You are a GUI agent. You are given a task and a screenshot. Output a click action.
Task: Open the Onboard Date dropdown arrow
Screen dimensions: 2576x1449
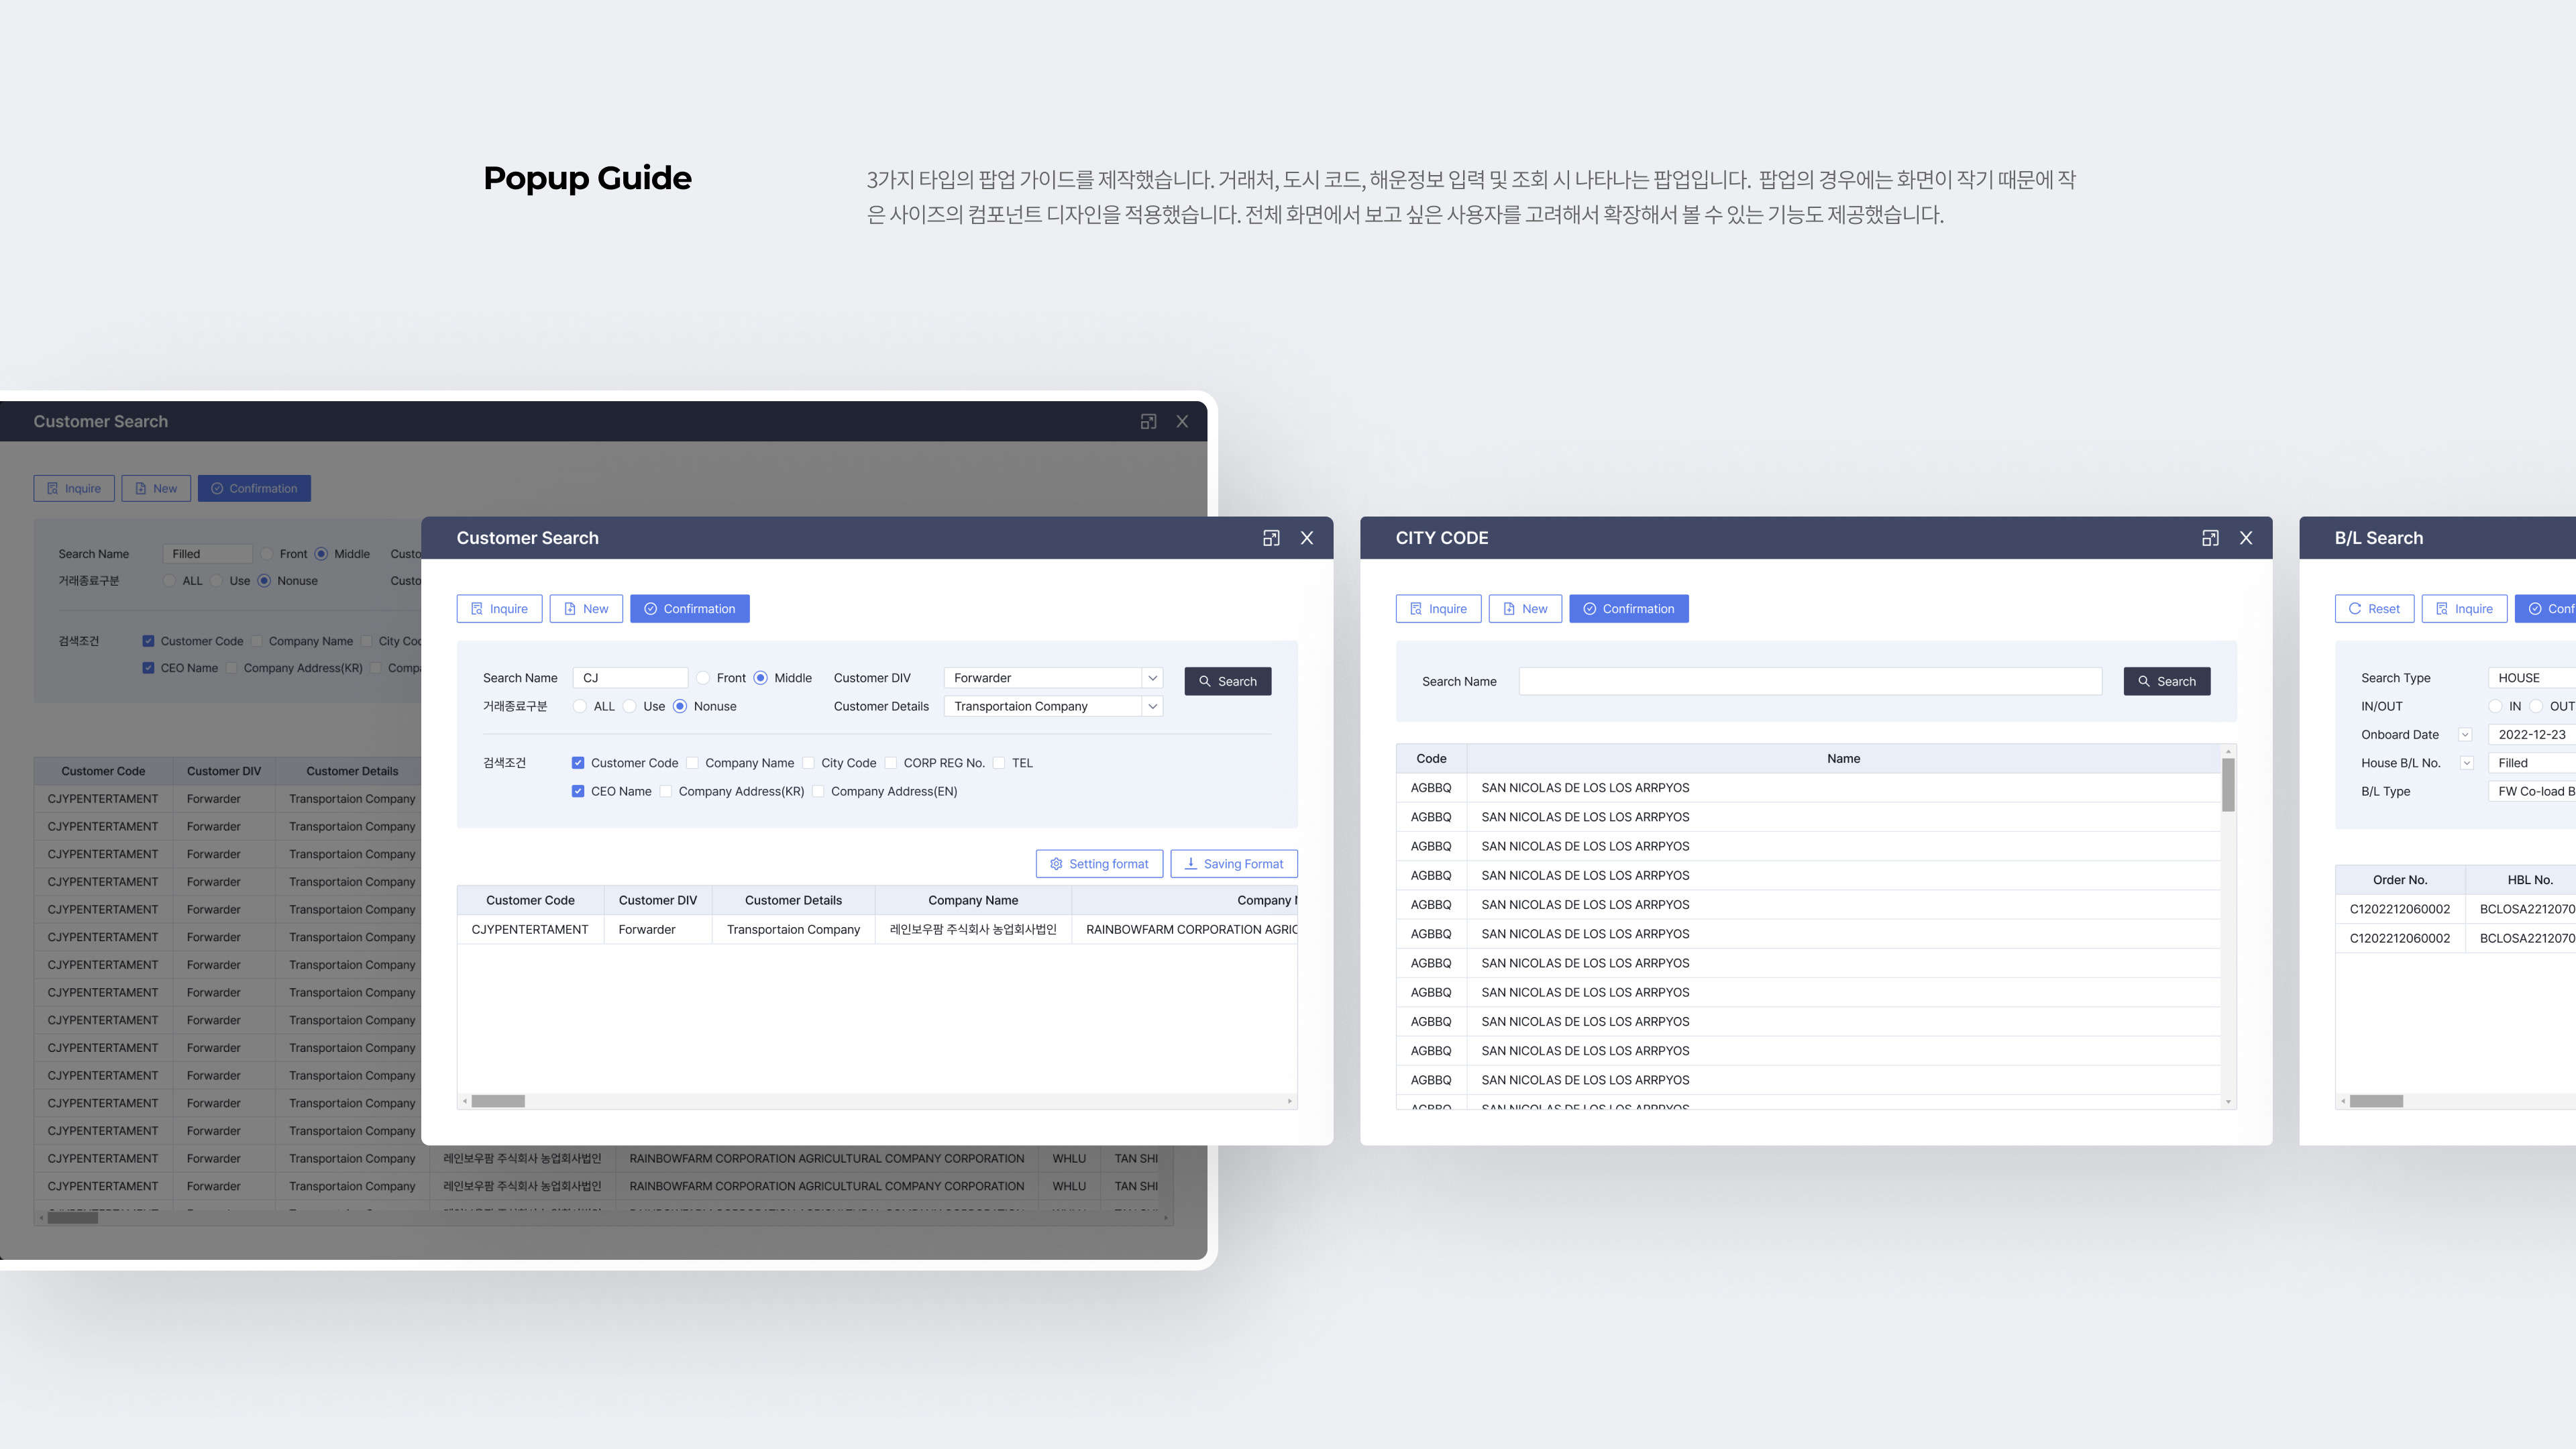point(2465,735)
